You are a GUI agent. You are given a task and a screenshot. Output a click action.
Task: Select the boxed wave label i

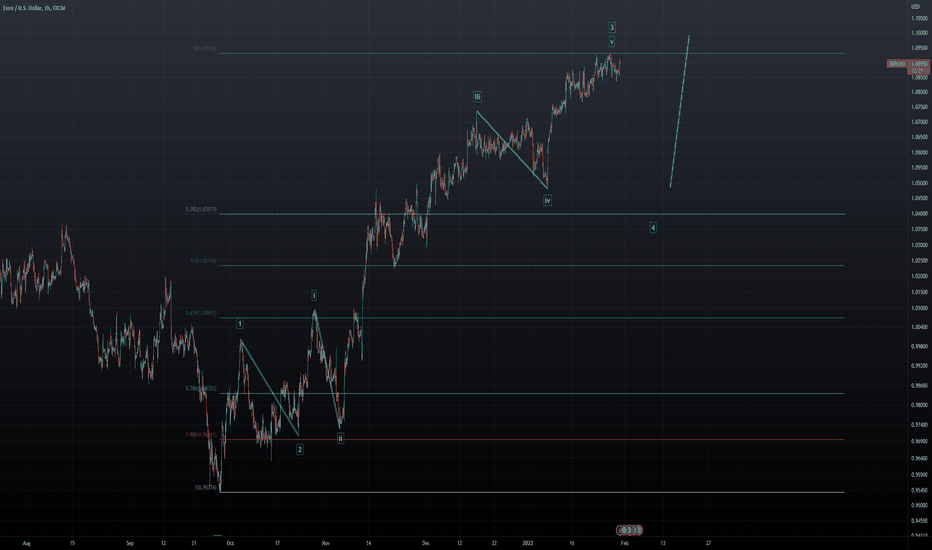tap(314, 295)
